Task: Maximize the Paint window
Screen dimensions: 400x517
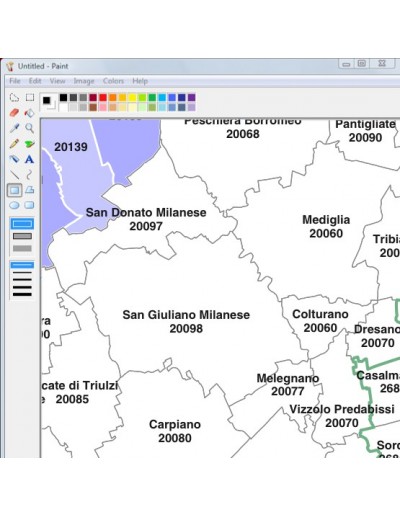Action: coord(362,64)
